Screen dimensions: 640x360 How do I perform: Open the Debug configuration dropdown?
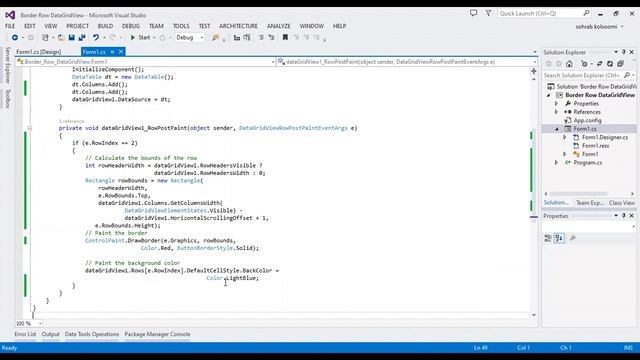click(x=202, y=38)
